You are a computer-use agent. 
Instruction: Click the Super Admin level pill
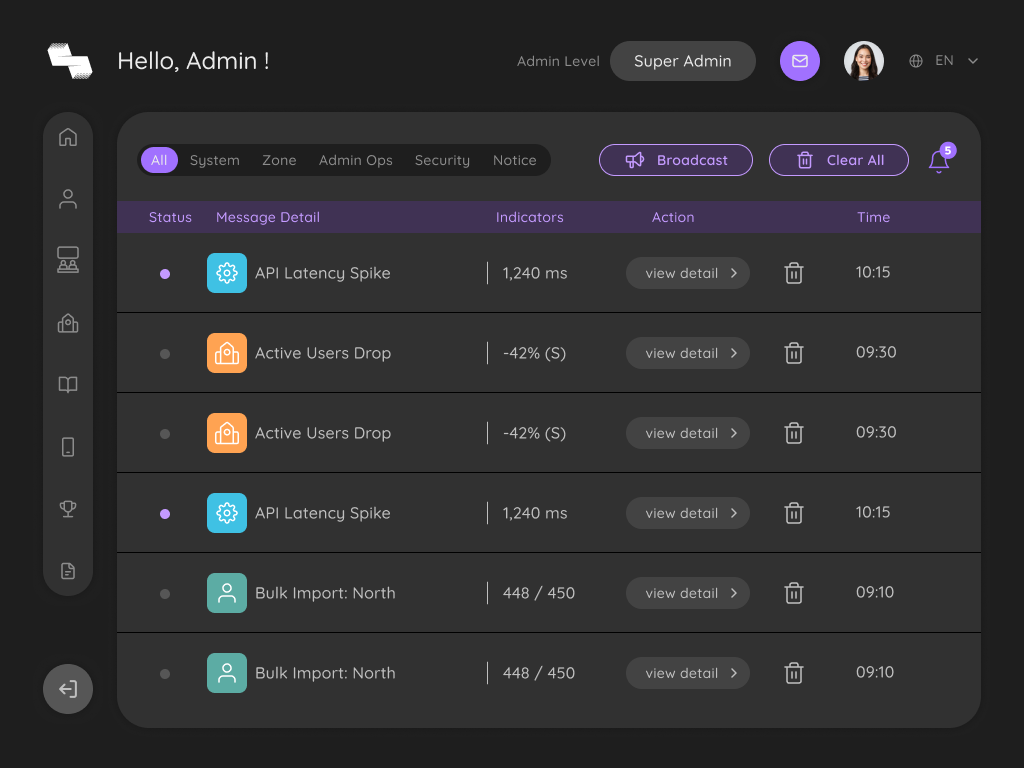coord(682,61)
